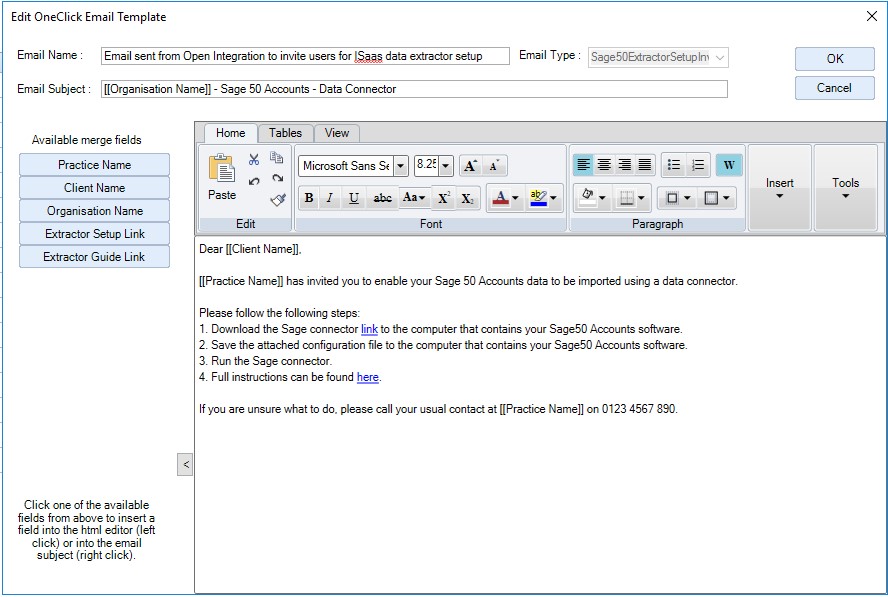The image size is (888, 597).
Task: Switch to the Home tab
Action: (230, 133)
